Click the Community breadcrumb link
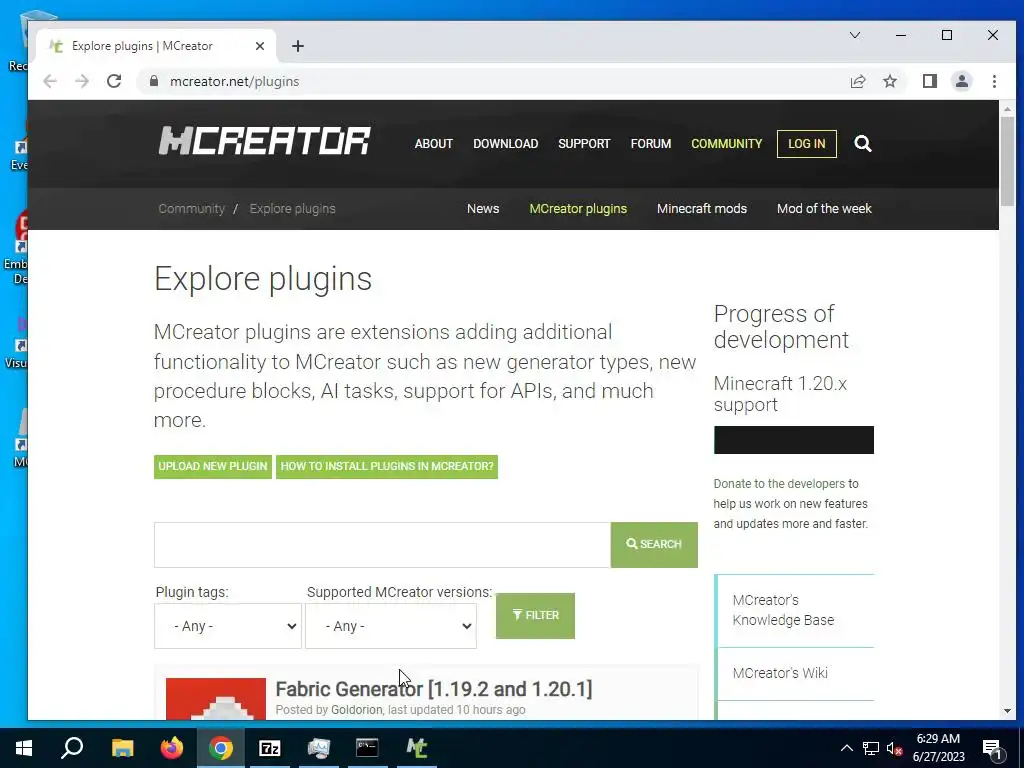1024x768 pixels. pos(191,208)
